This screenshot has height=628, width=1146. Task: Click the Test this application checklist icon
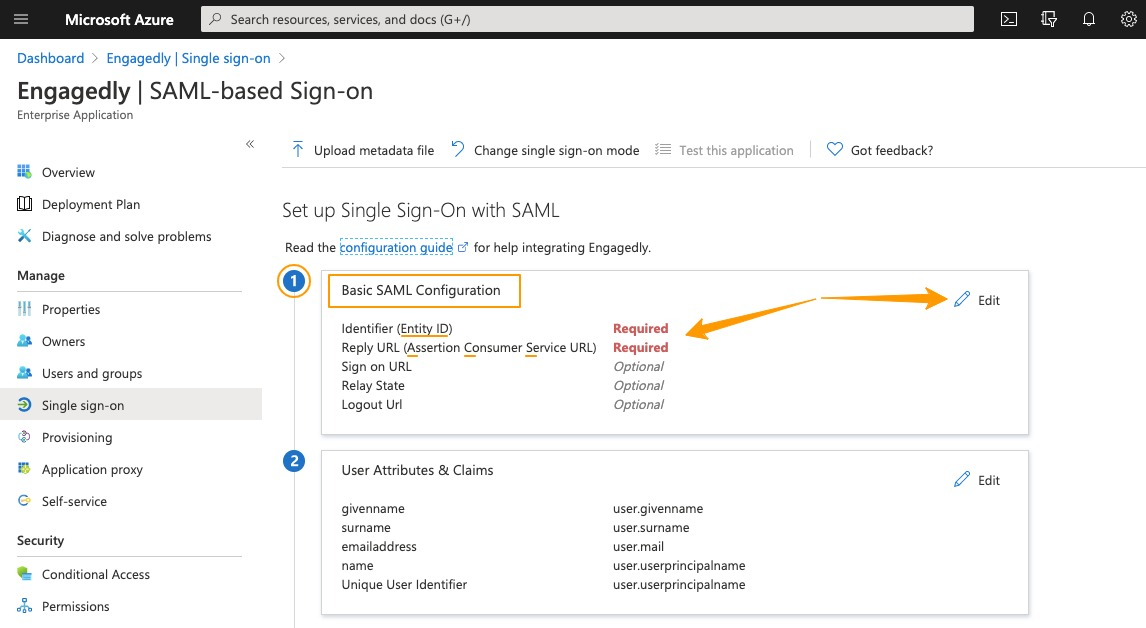click(663, 149)
